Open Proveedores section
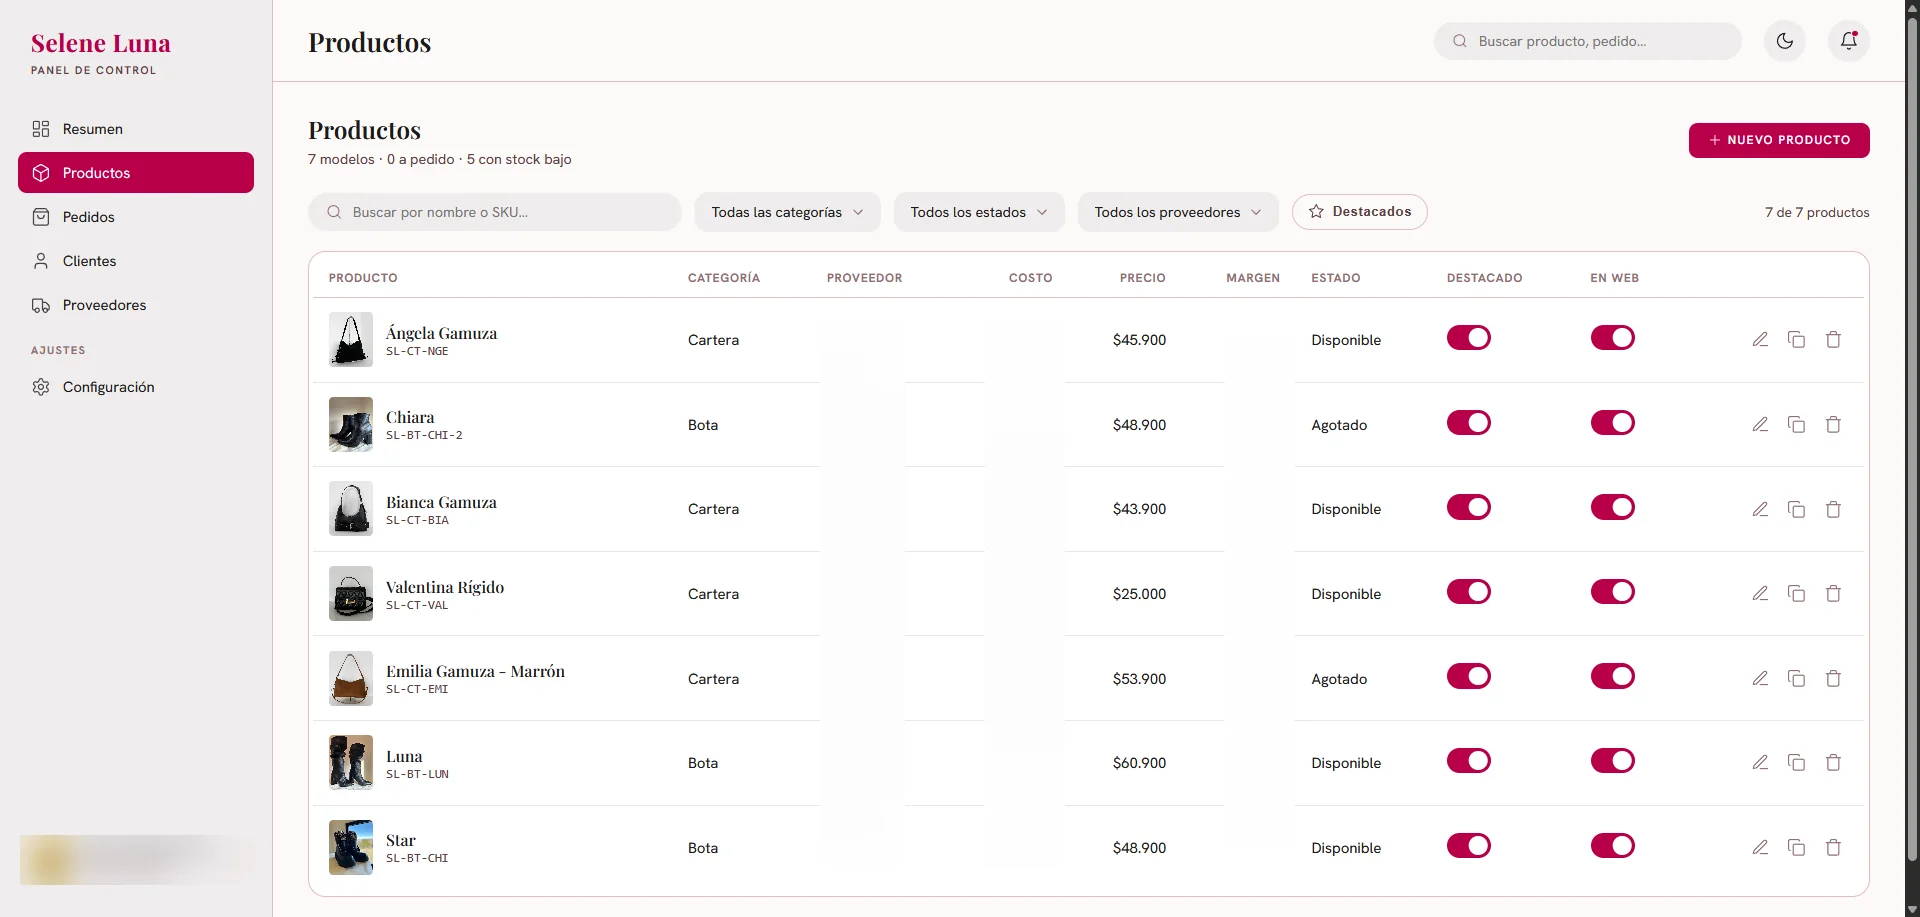Screen dimensions: 1920x917 click(136, 305)
